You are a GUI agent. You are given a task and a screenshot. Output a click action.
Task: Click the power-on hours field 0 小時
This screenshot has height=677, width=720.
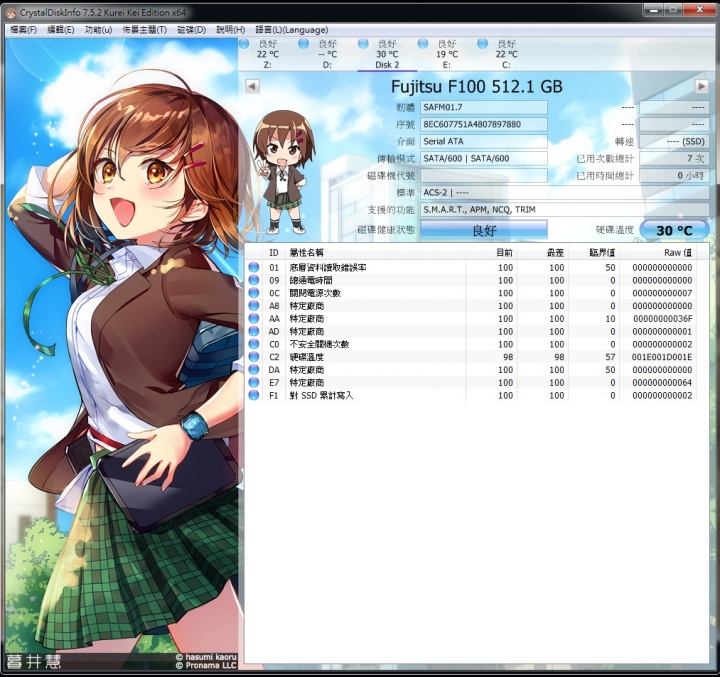pyautogui.click(x=674, y=175)
